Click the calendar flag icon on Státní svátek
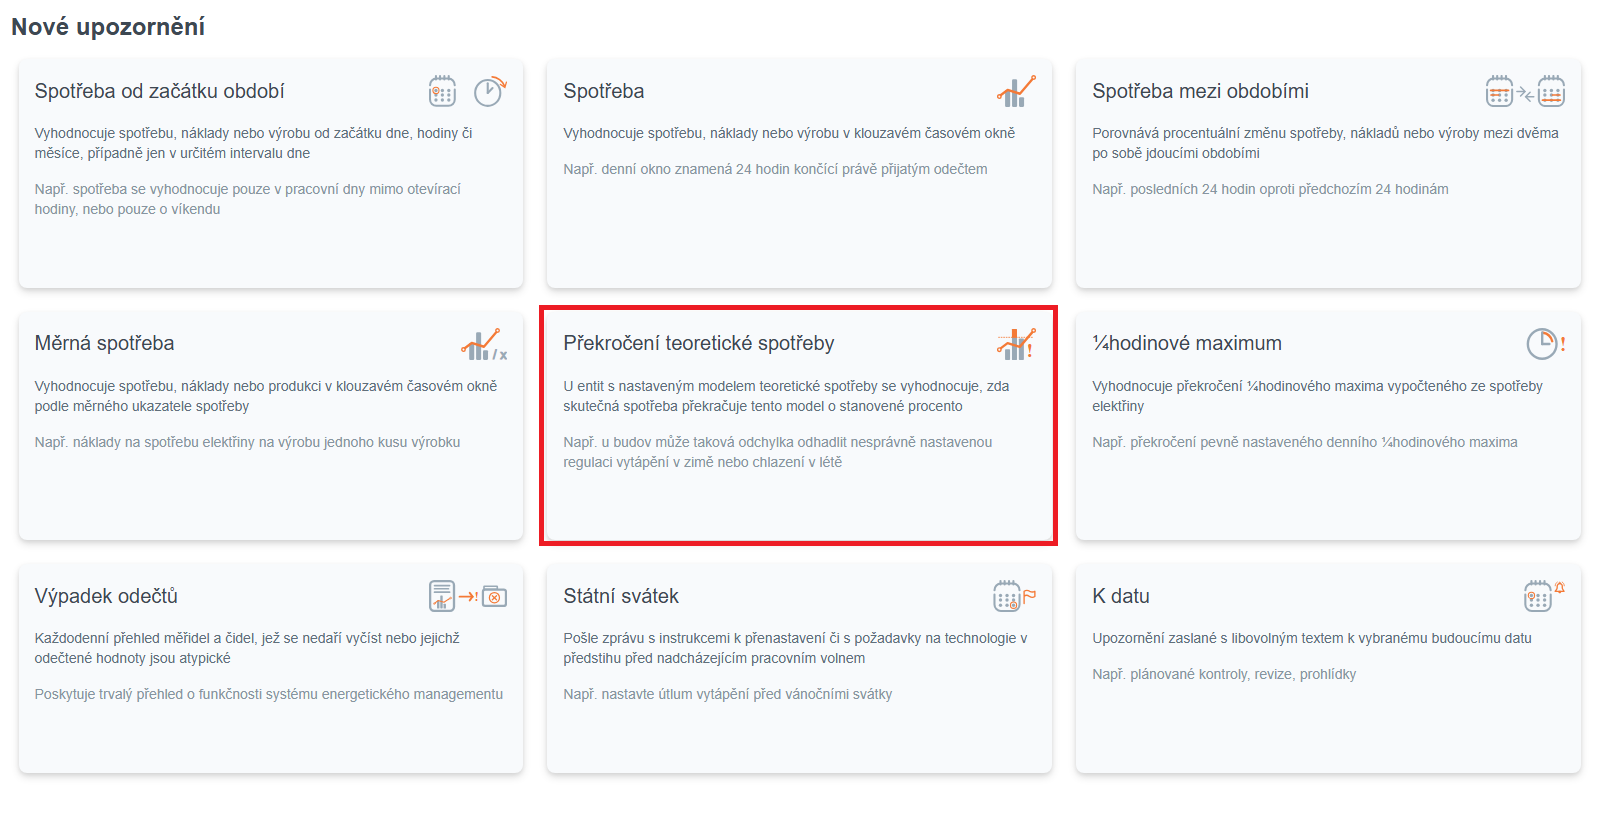This screenshot has width=1605, height=831. (x=1014, y=596)
